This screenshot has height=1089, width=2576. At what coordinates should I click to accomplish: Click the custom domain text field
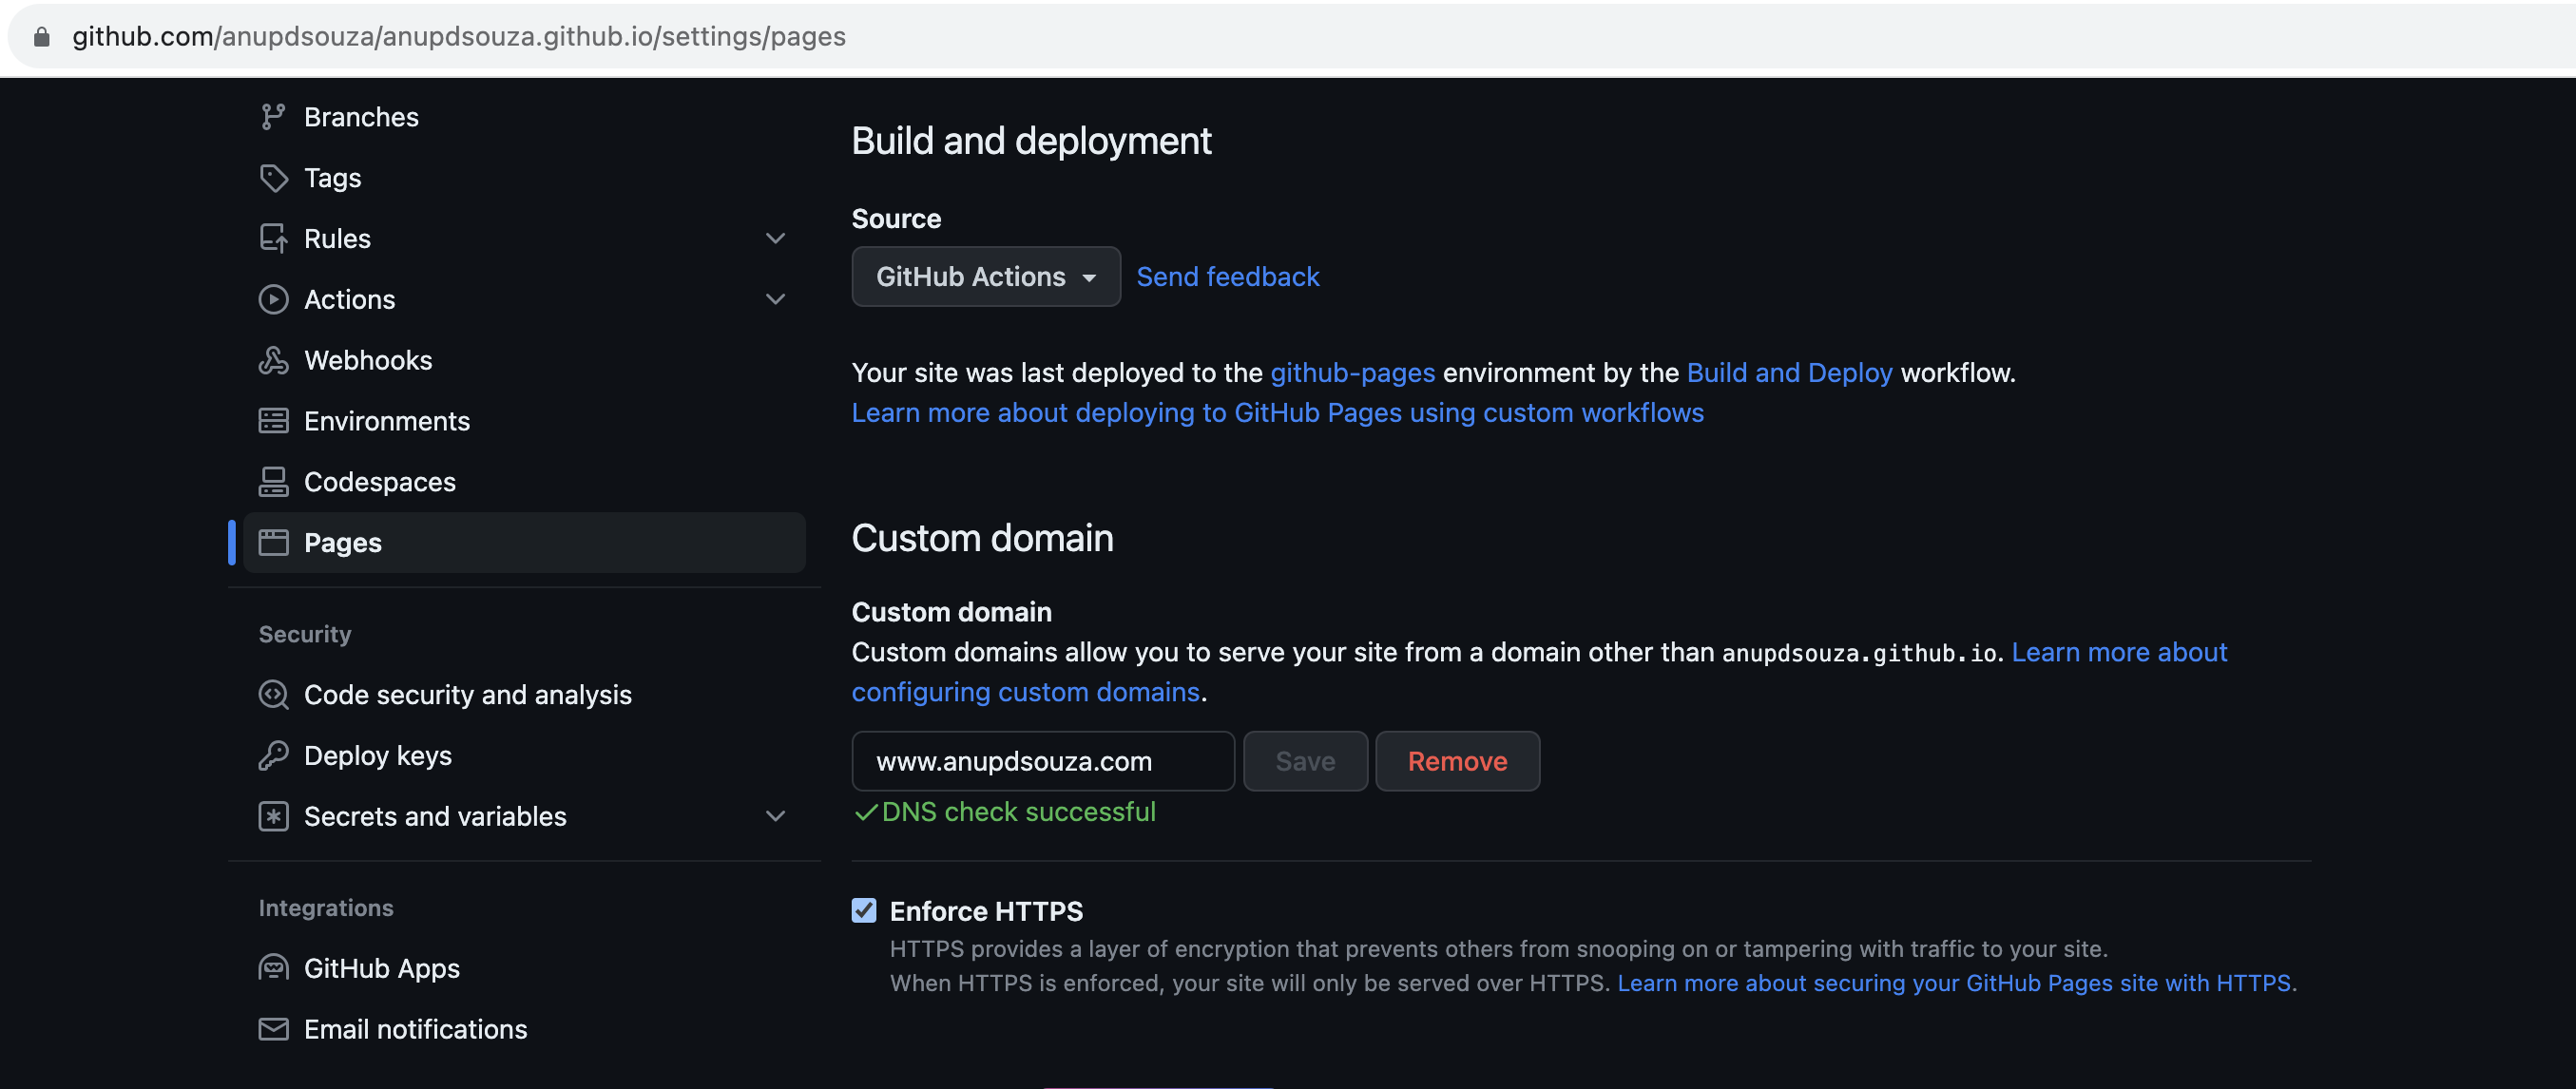(1042, 761)
